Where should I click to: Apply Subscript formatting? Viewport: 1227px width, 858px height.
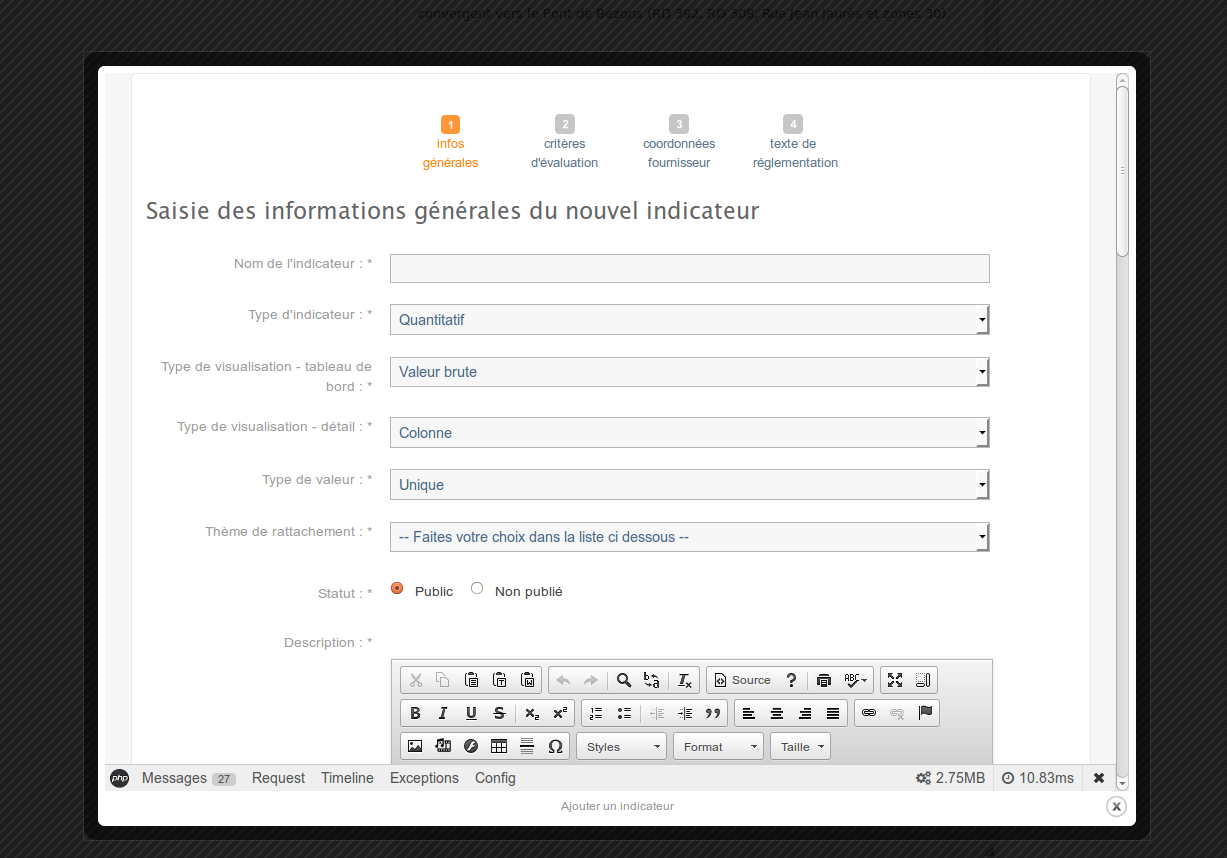(533, 713)
